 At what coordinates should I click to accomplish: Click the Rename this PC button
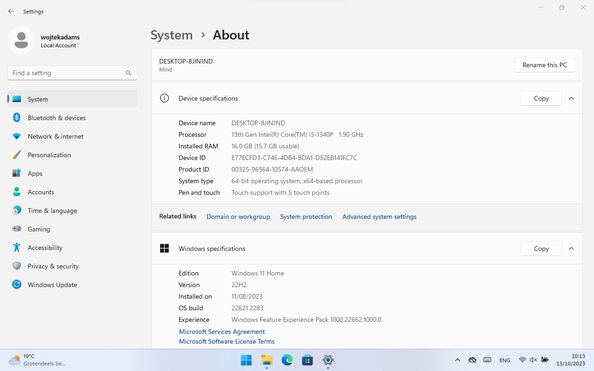tap(544, 65)
